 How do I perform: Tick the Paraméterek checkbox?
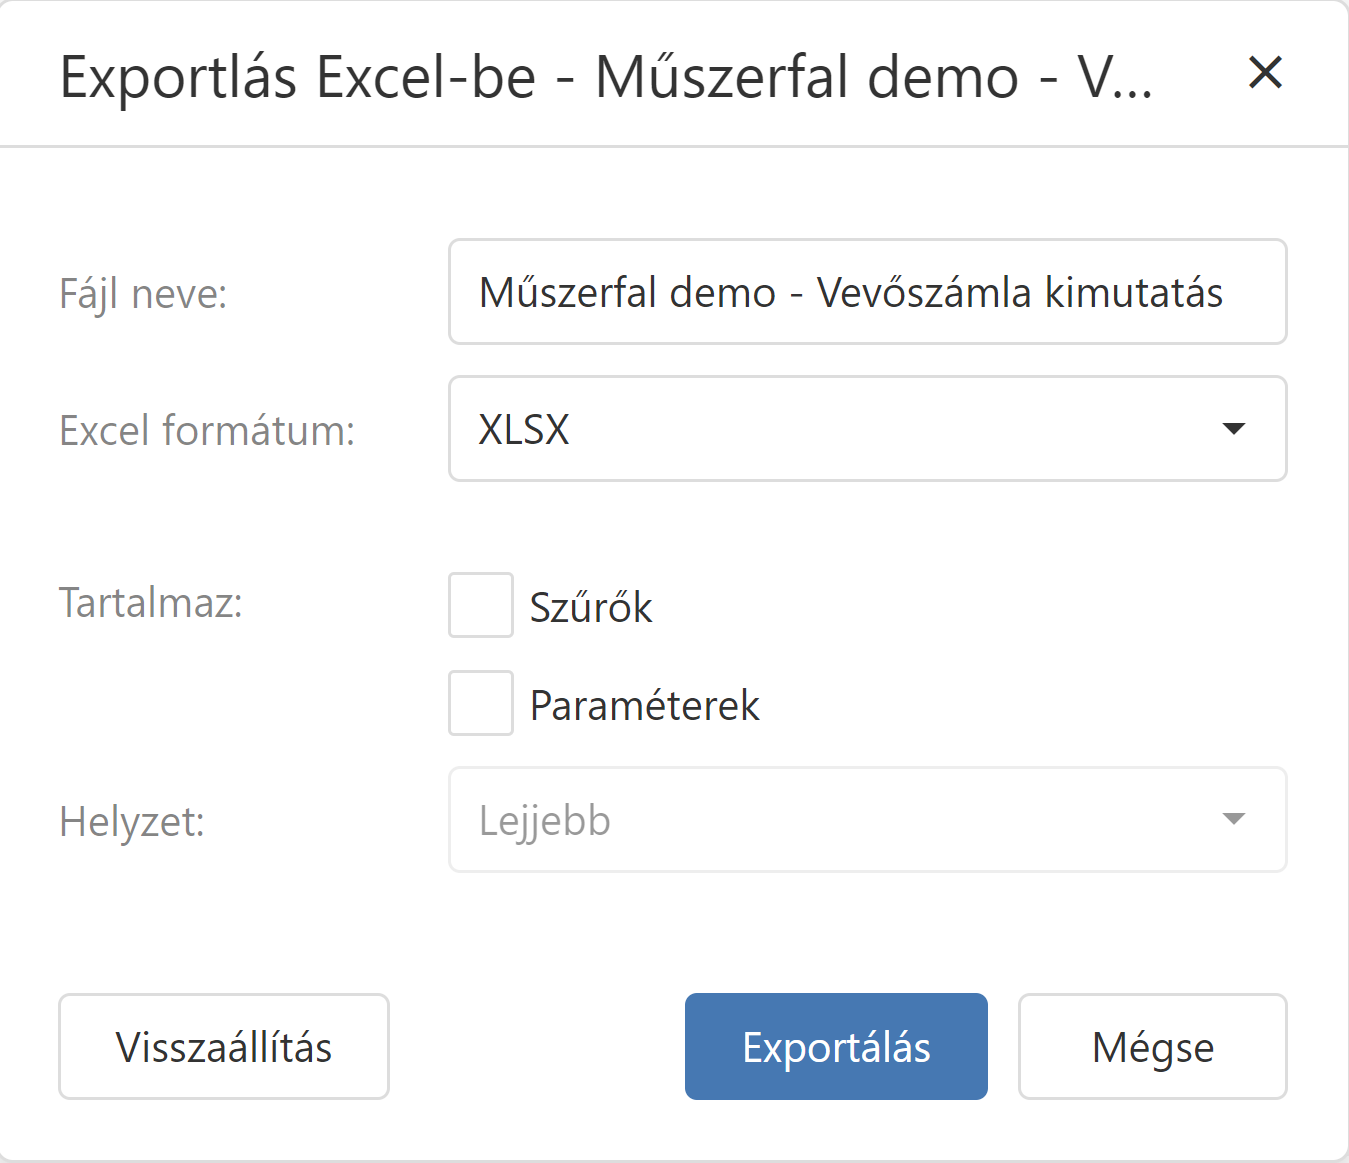[x=481, y=703]
